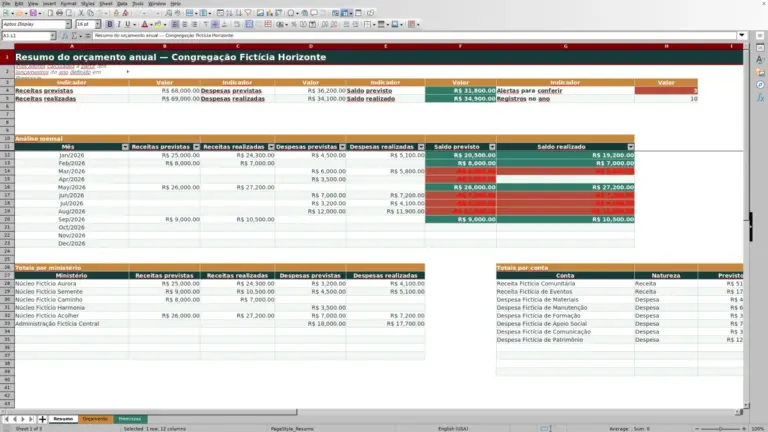Screen dimensions: 768x432
Task: Toggle Italic formatting
Action: point(119,24)
